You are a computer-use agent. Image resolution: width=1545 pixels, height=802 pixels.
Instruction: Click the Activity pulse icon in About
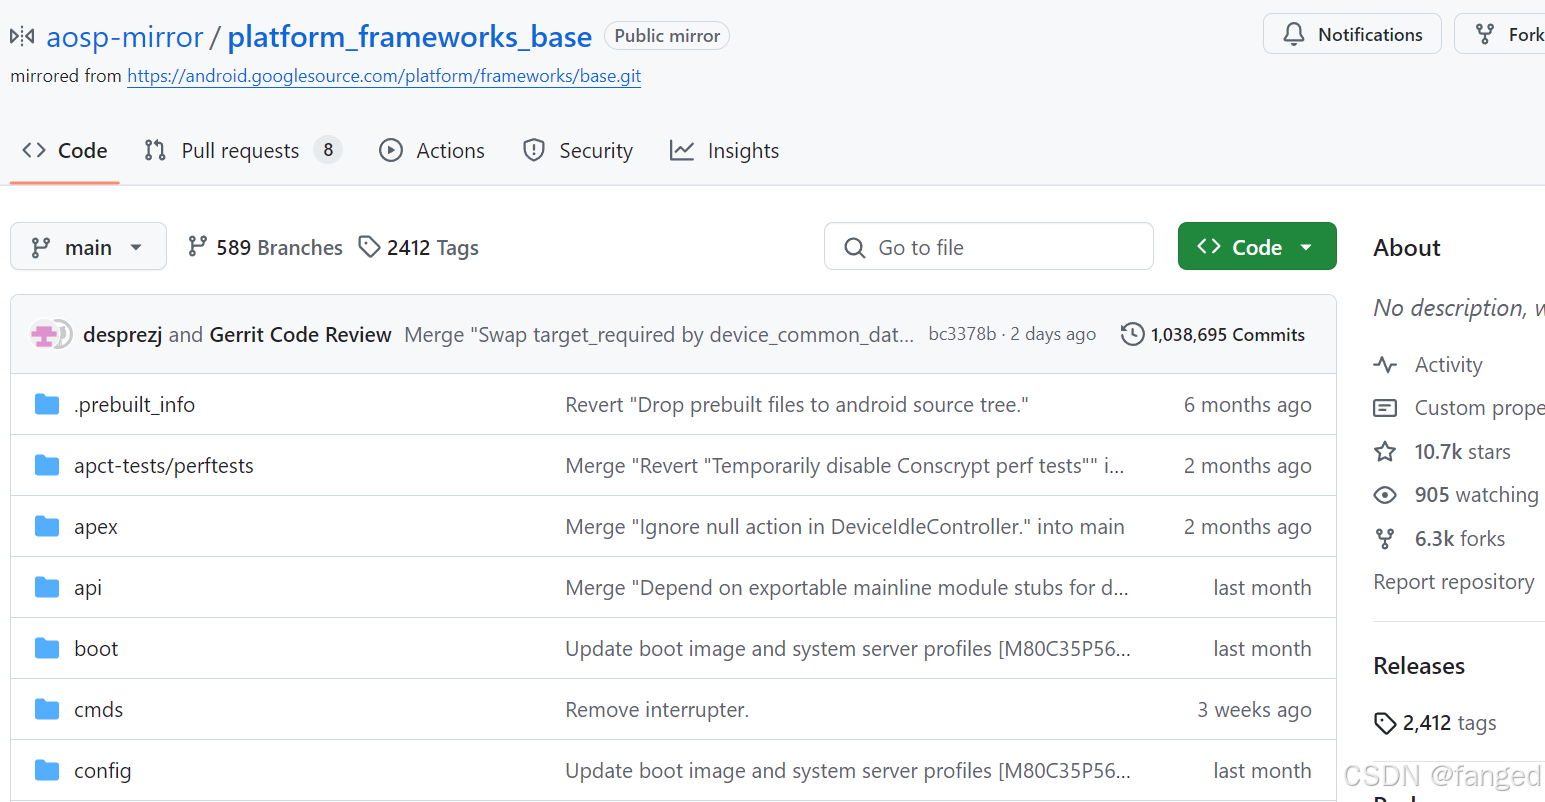(1385, 365)
